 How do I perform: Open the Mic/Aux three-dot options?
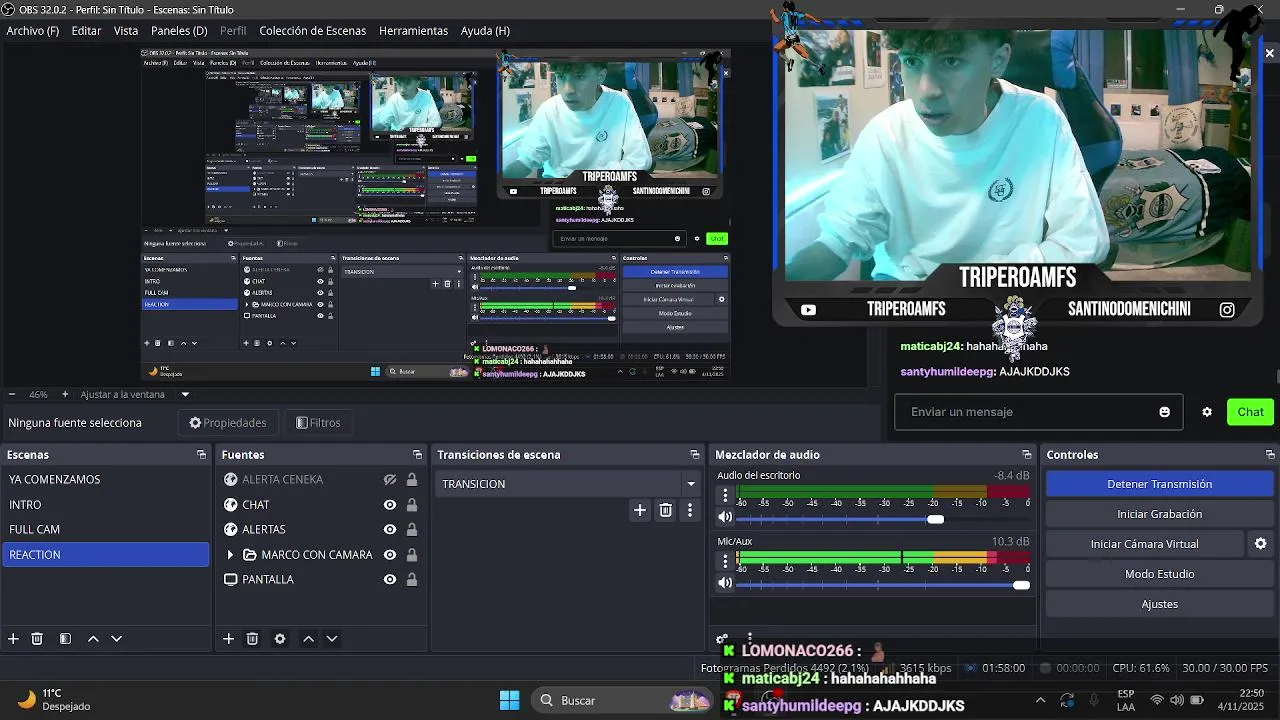[x=725, y=562]
